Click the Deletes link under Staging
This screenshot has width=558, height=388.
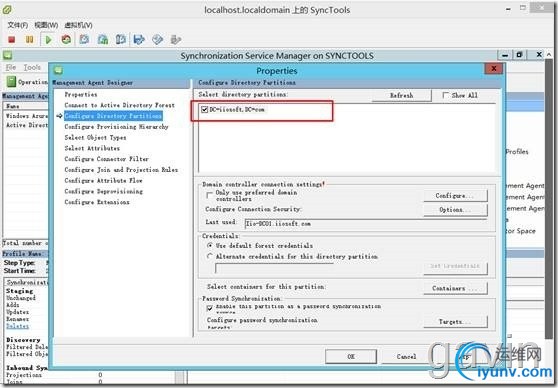tap(17, 326)
